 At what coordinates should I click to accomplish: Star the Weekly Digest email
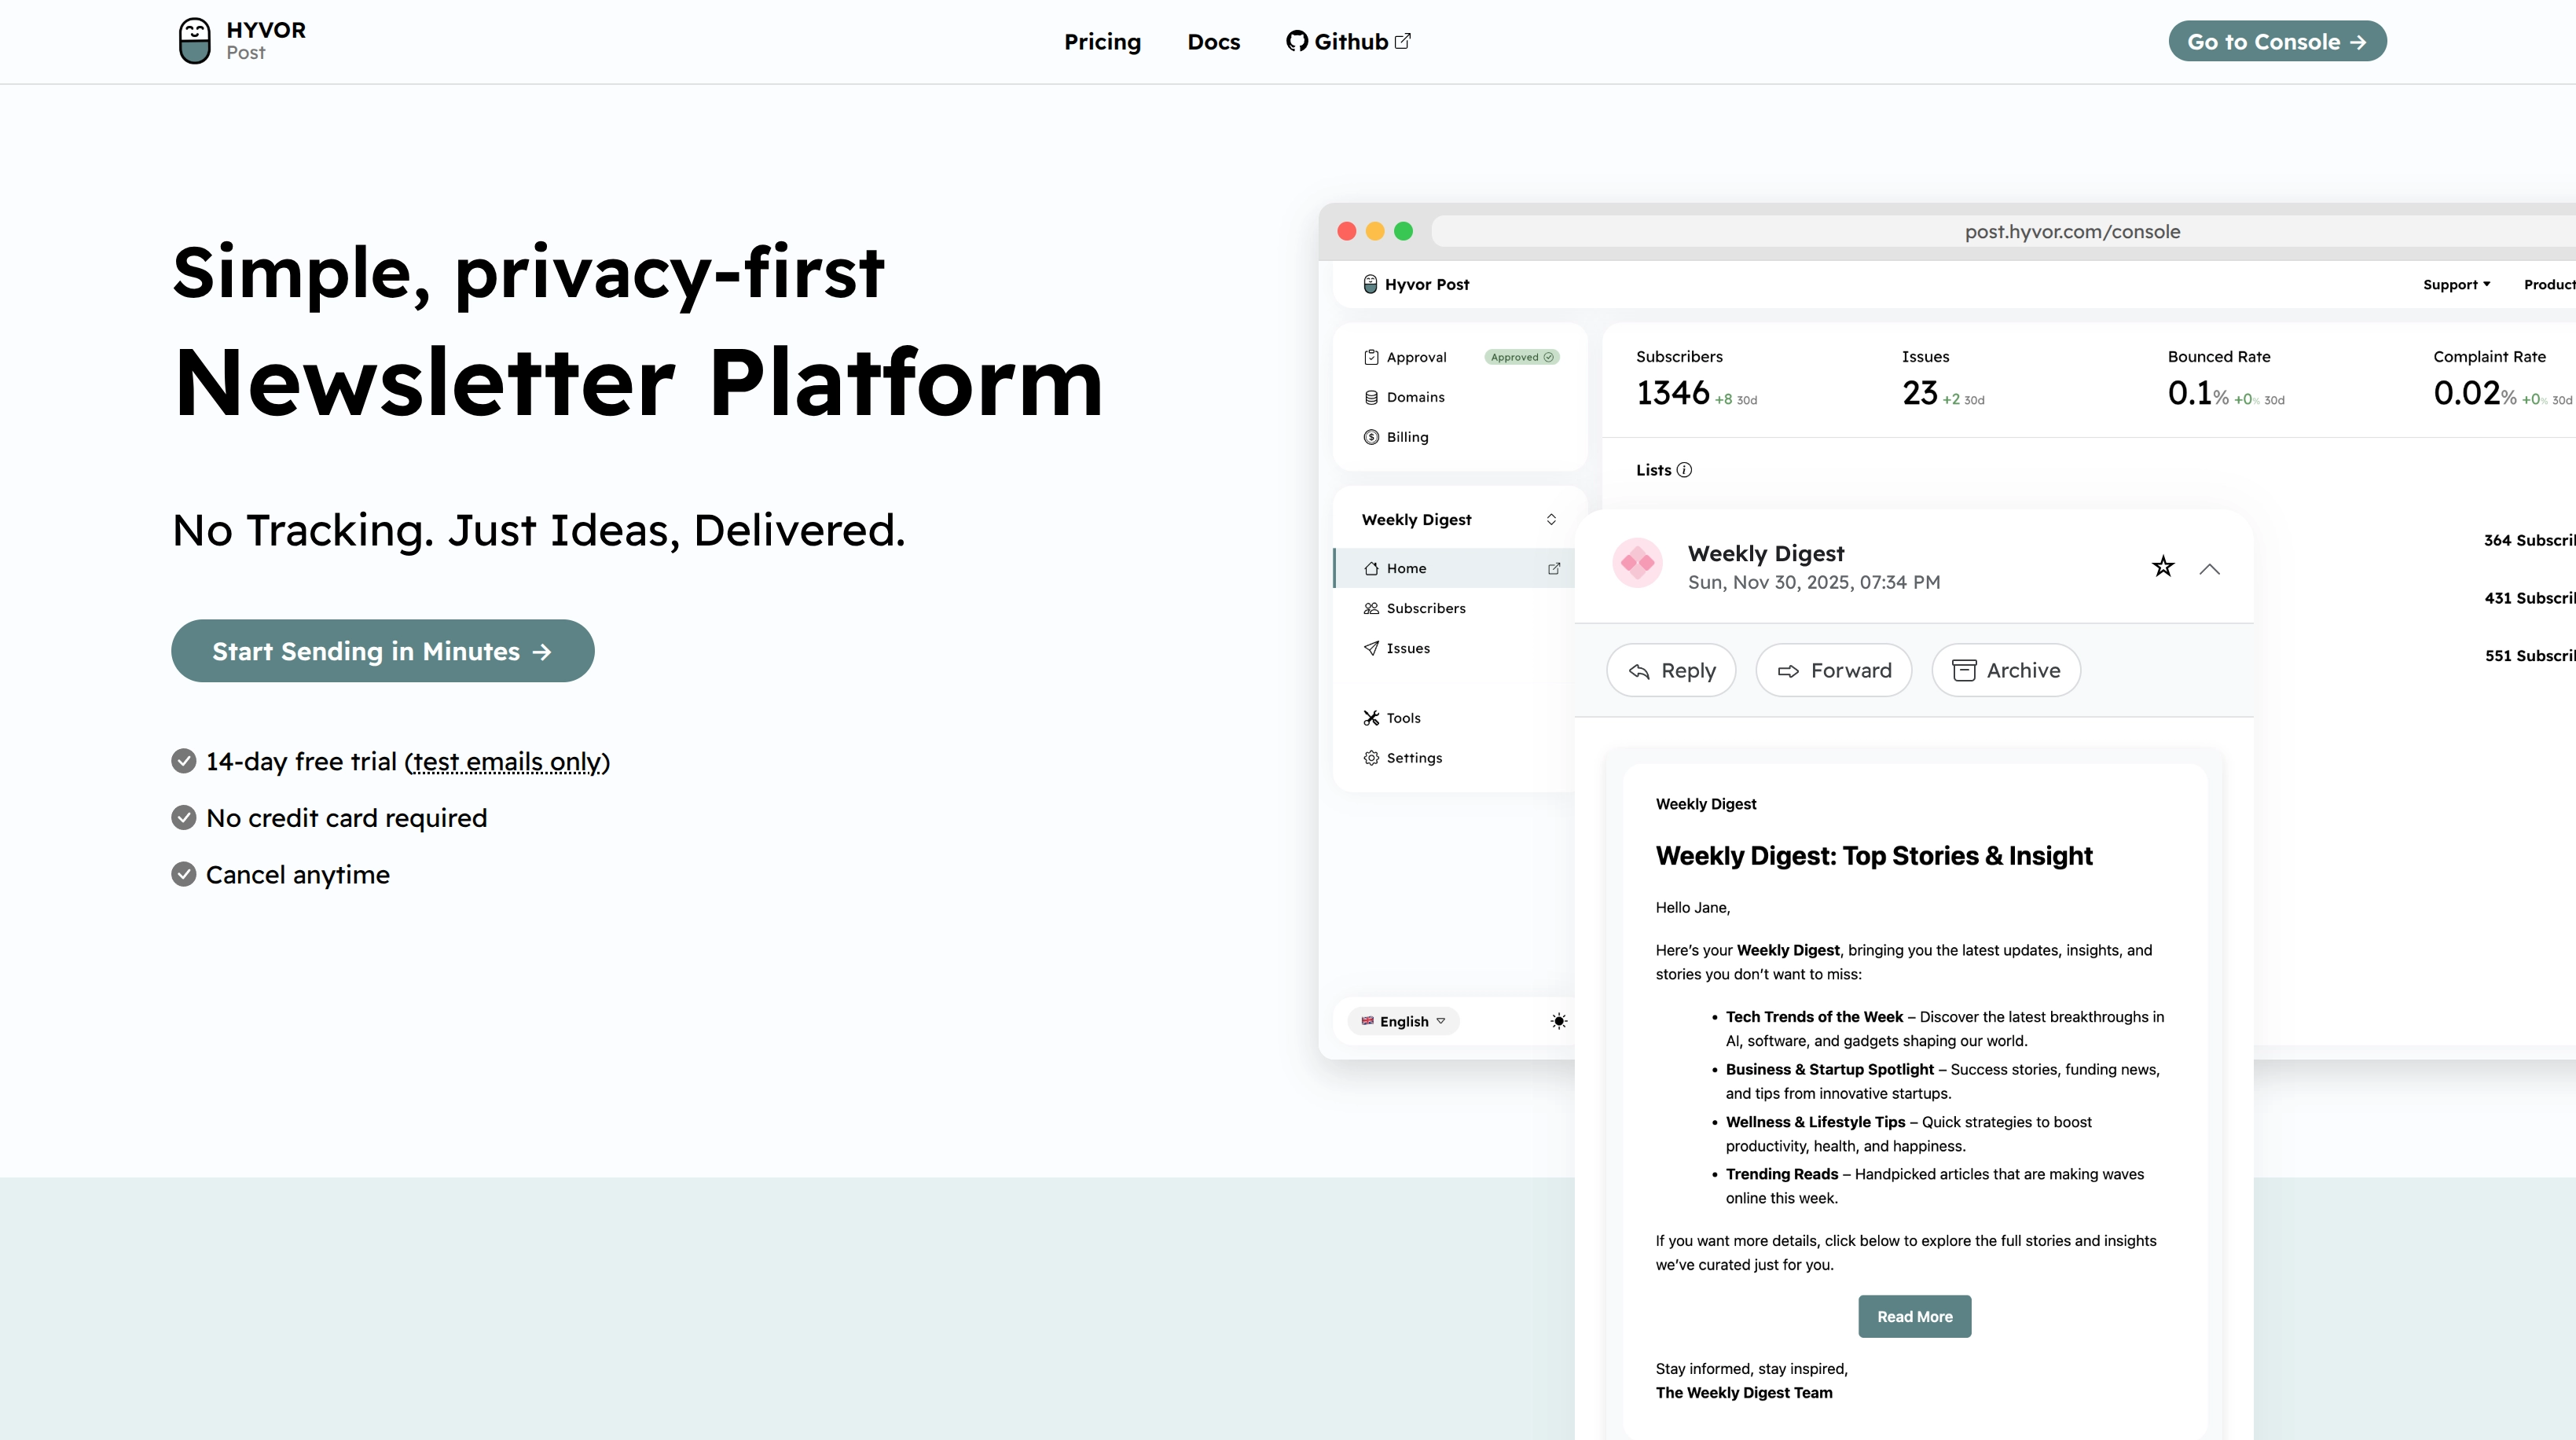pos(2163,567)
